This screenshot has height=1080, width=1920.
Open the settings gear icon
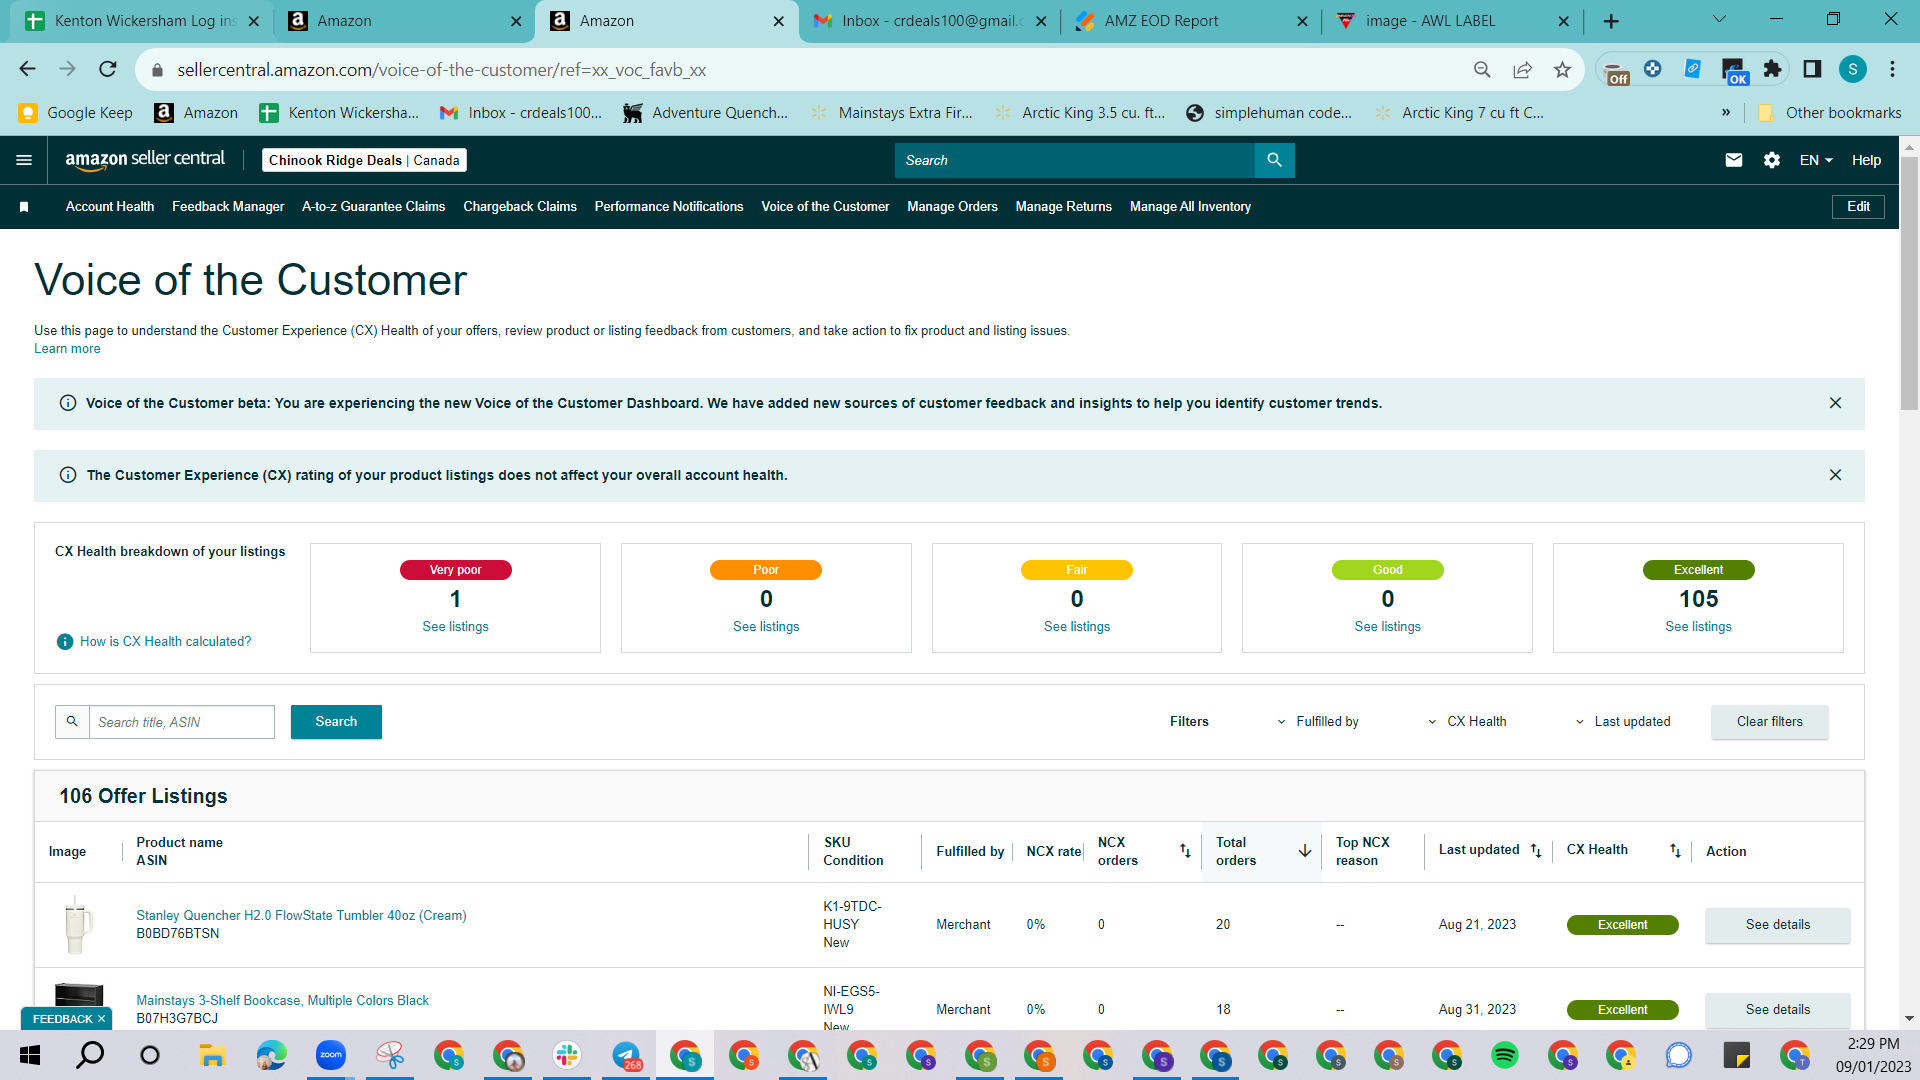[x=1772, y=160]
